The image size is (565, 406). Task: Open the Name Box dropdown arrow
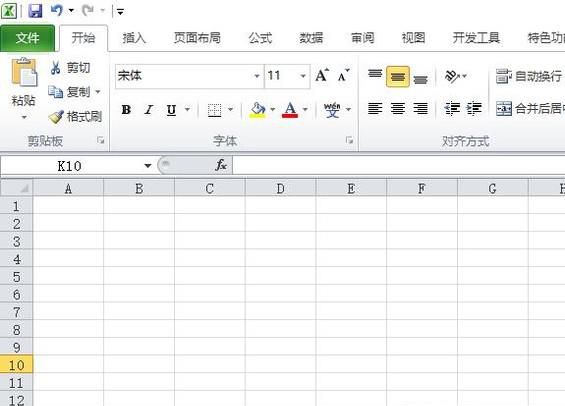point(148,166)
